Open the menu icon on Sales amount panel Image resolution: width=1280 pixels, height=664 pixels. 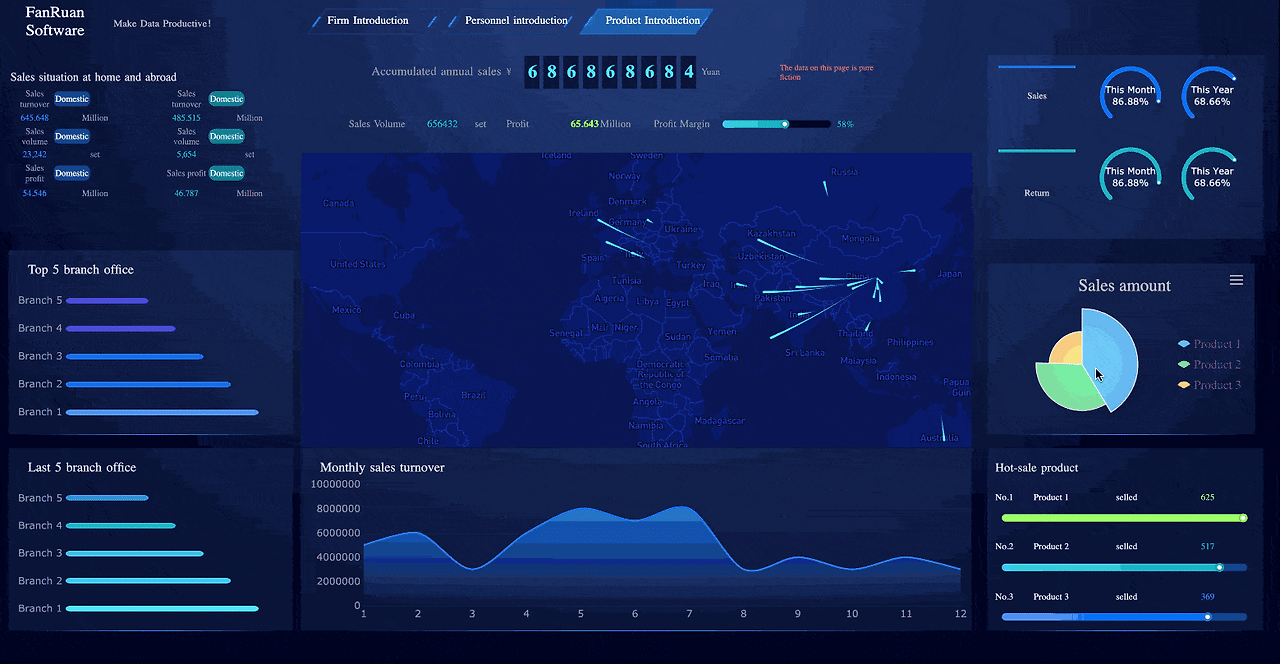[1236, 280]
